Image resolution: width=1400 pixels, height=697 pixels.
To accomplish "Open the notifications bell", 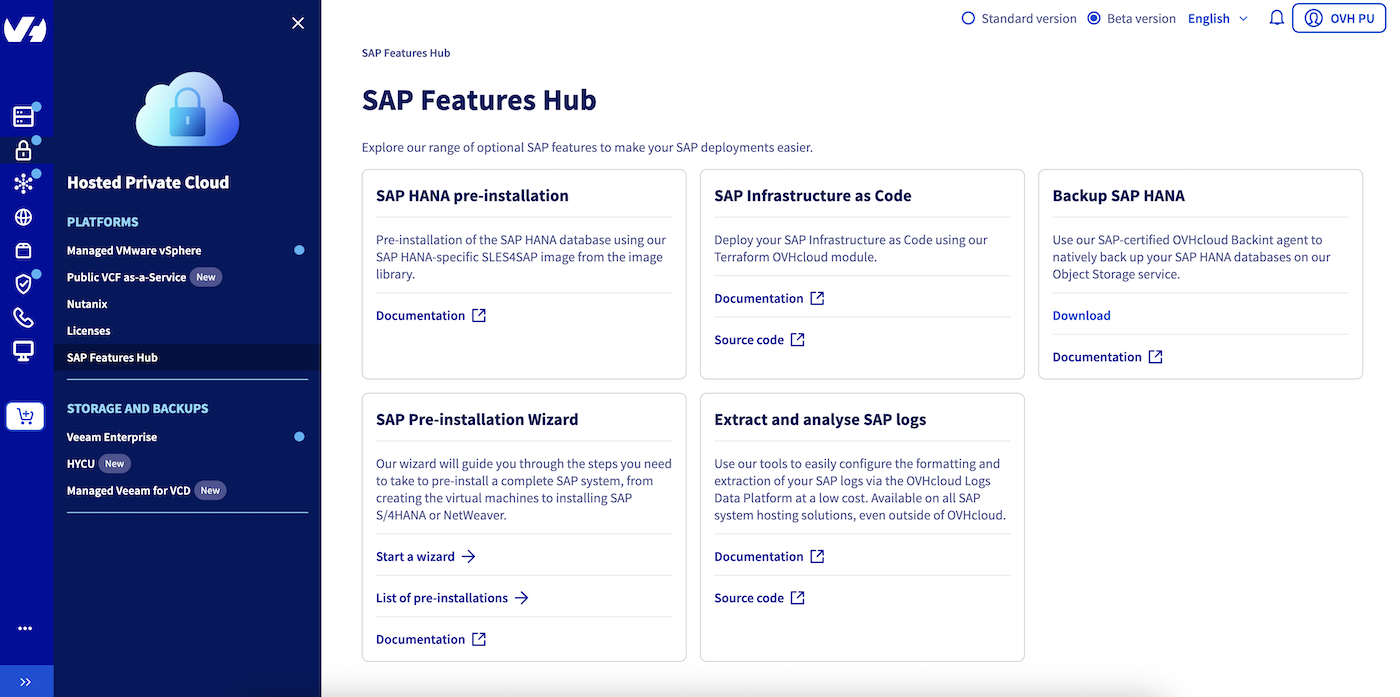I will 1276,17.
